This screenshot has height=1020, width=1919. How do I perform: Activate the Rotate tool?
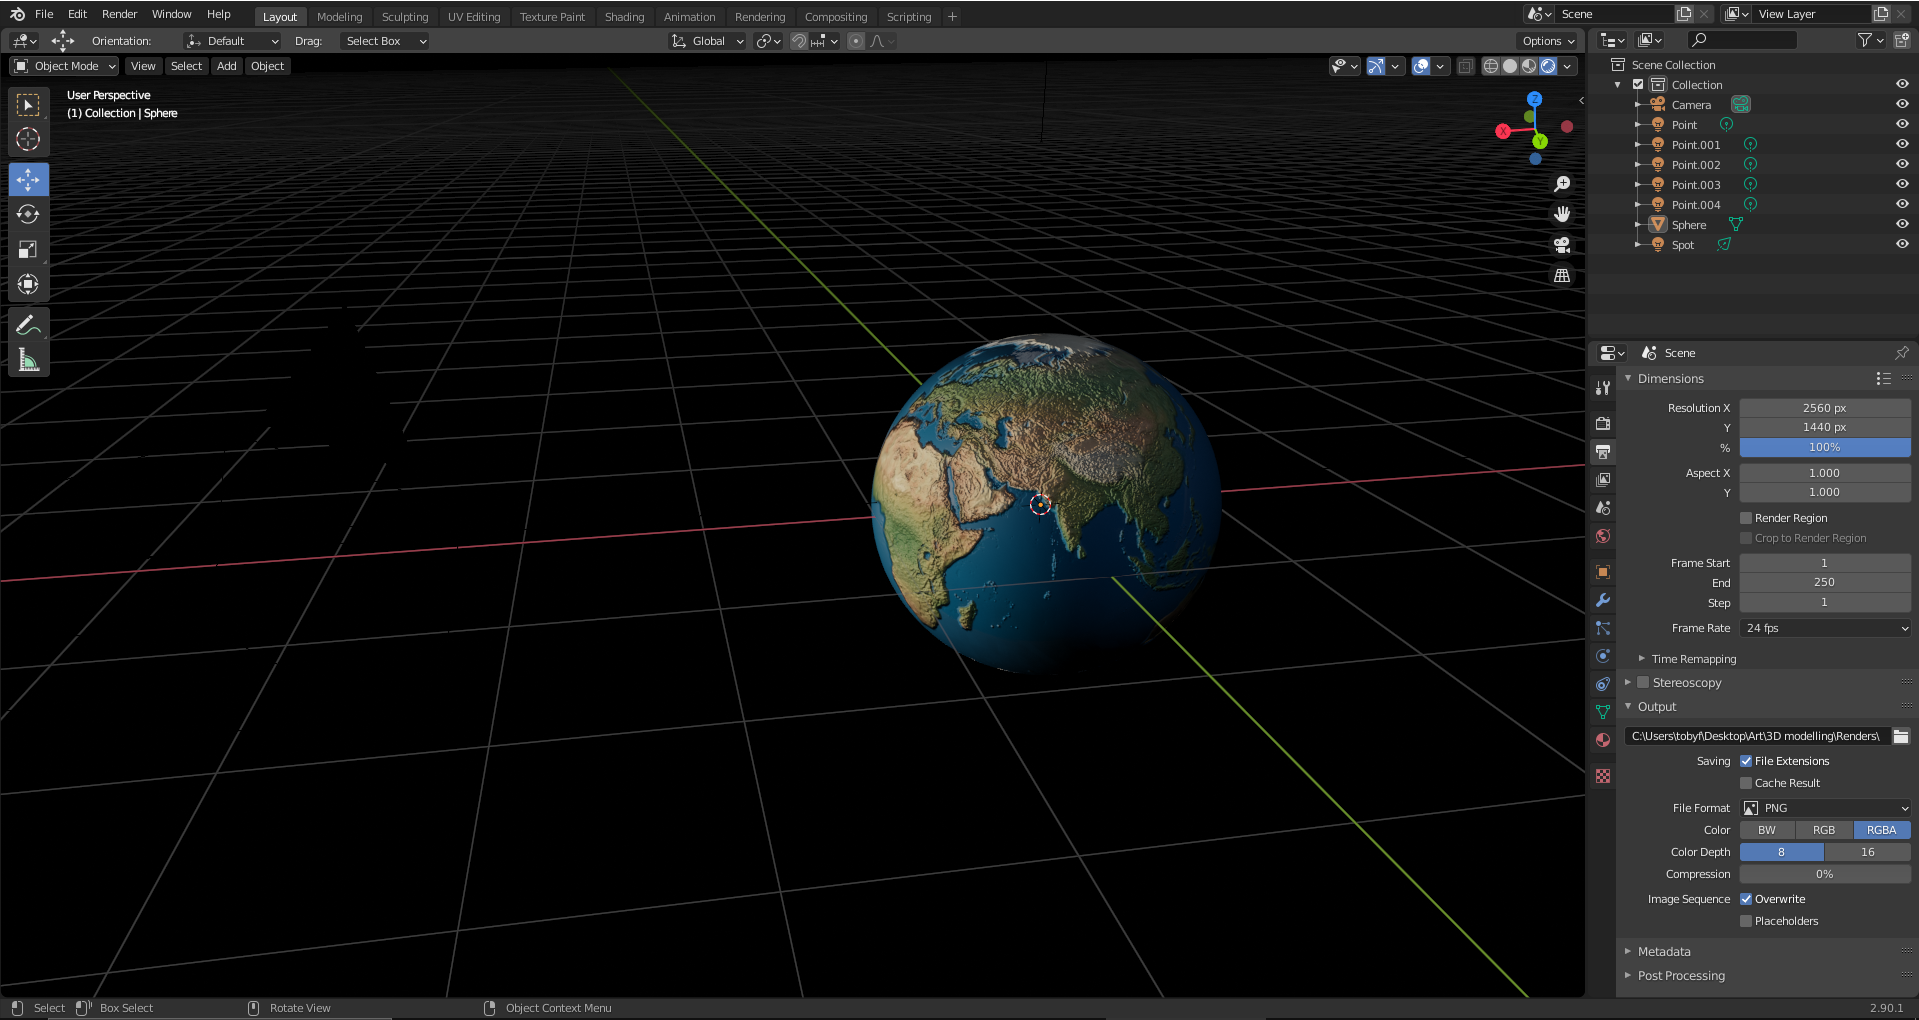(28, 214)
